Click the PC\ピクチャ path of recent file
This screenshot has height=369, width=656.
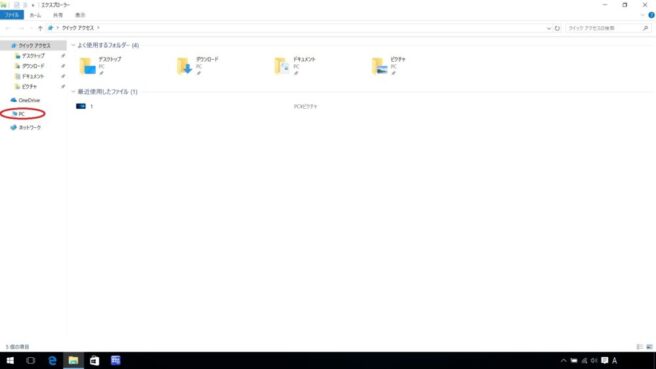pos(305,107)
